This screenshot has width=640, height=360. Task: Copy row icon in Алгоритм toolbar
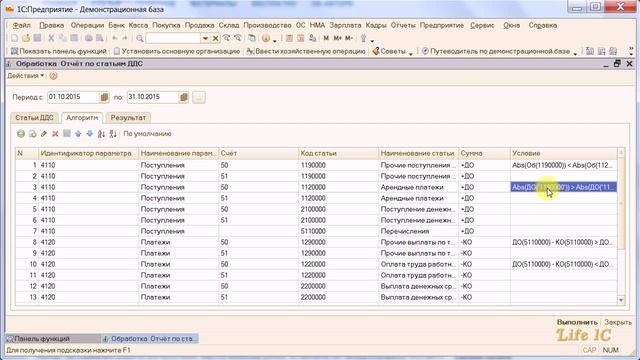[x=32, y=134]
